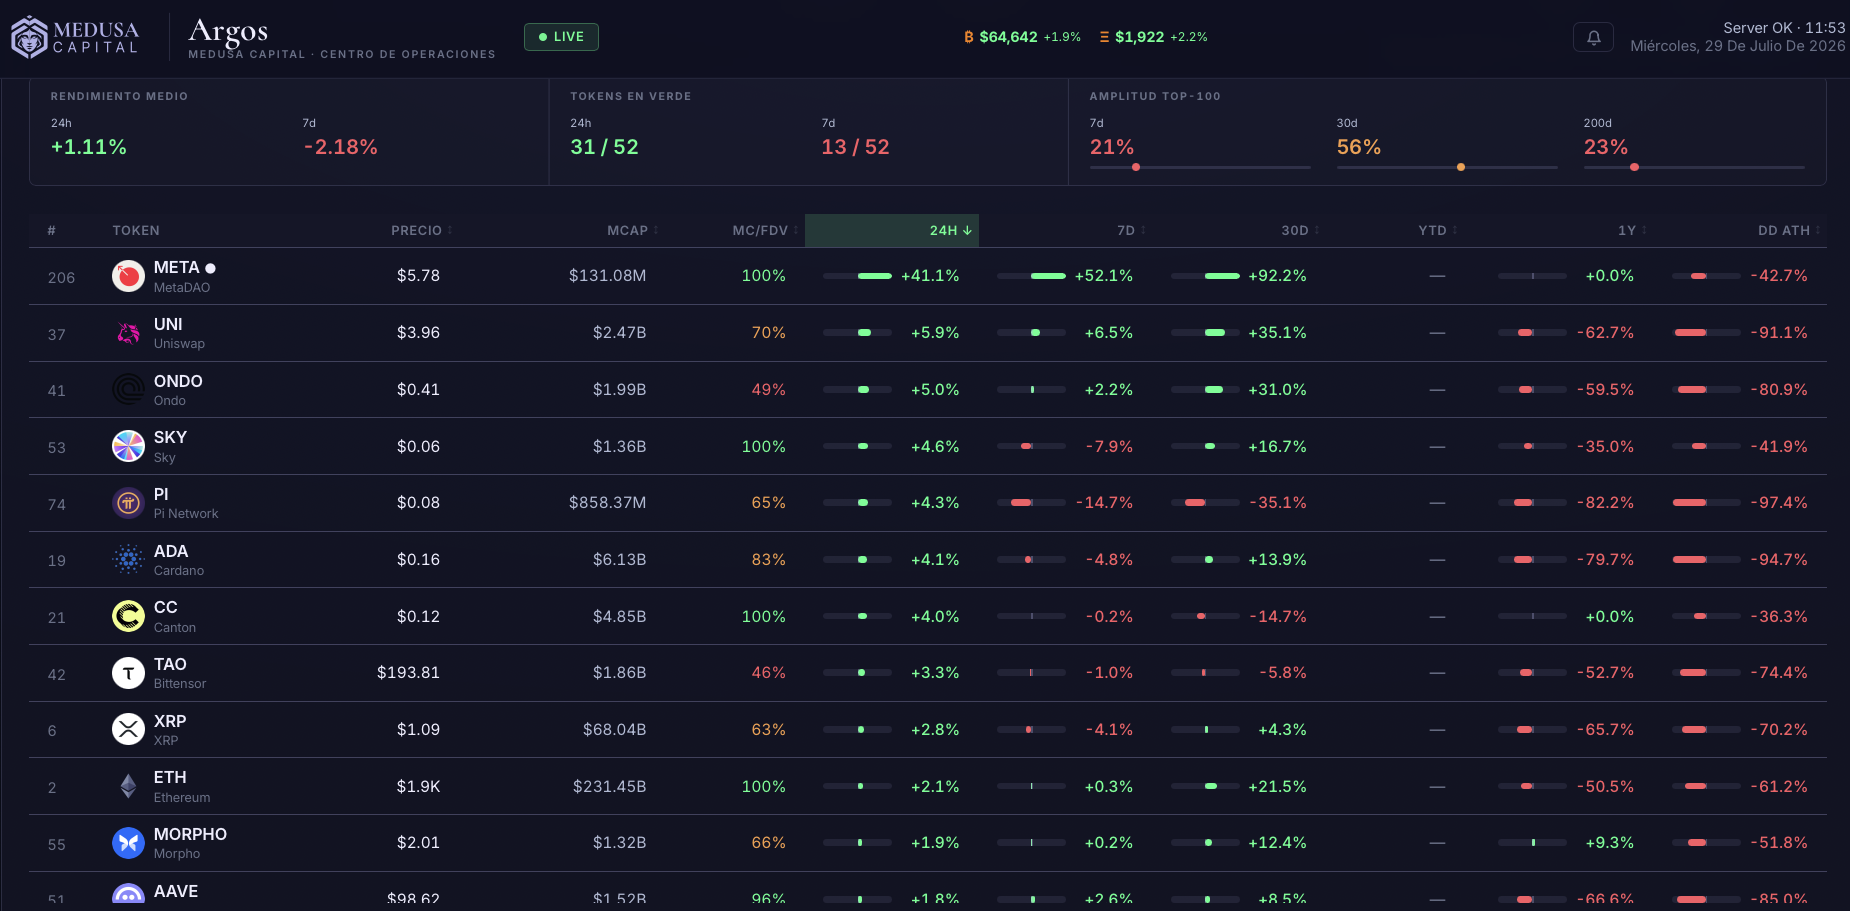Select CC 30D change -14.7%
Viewport: 1850px width, 911px height.
click(x=1278, y=617)
